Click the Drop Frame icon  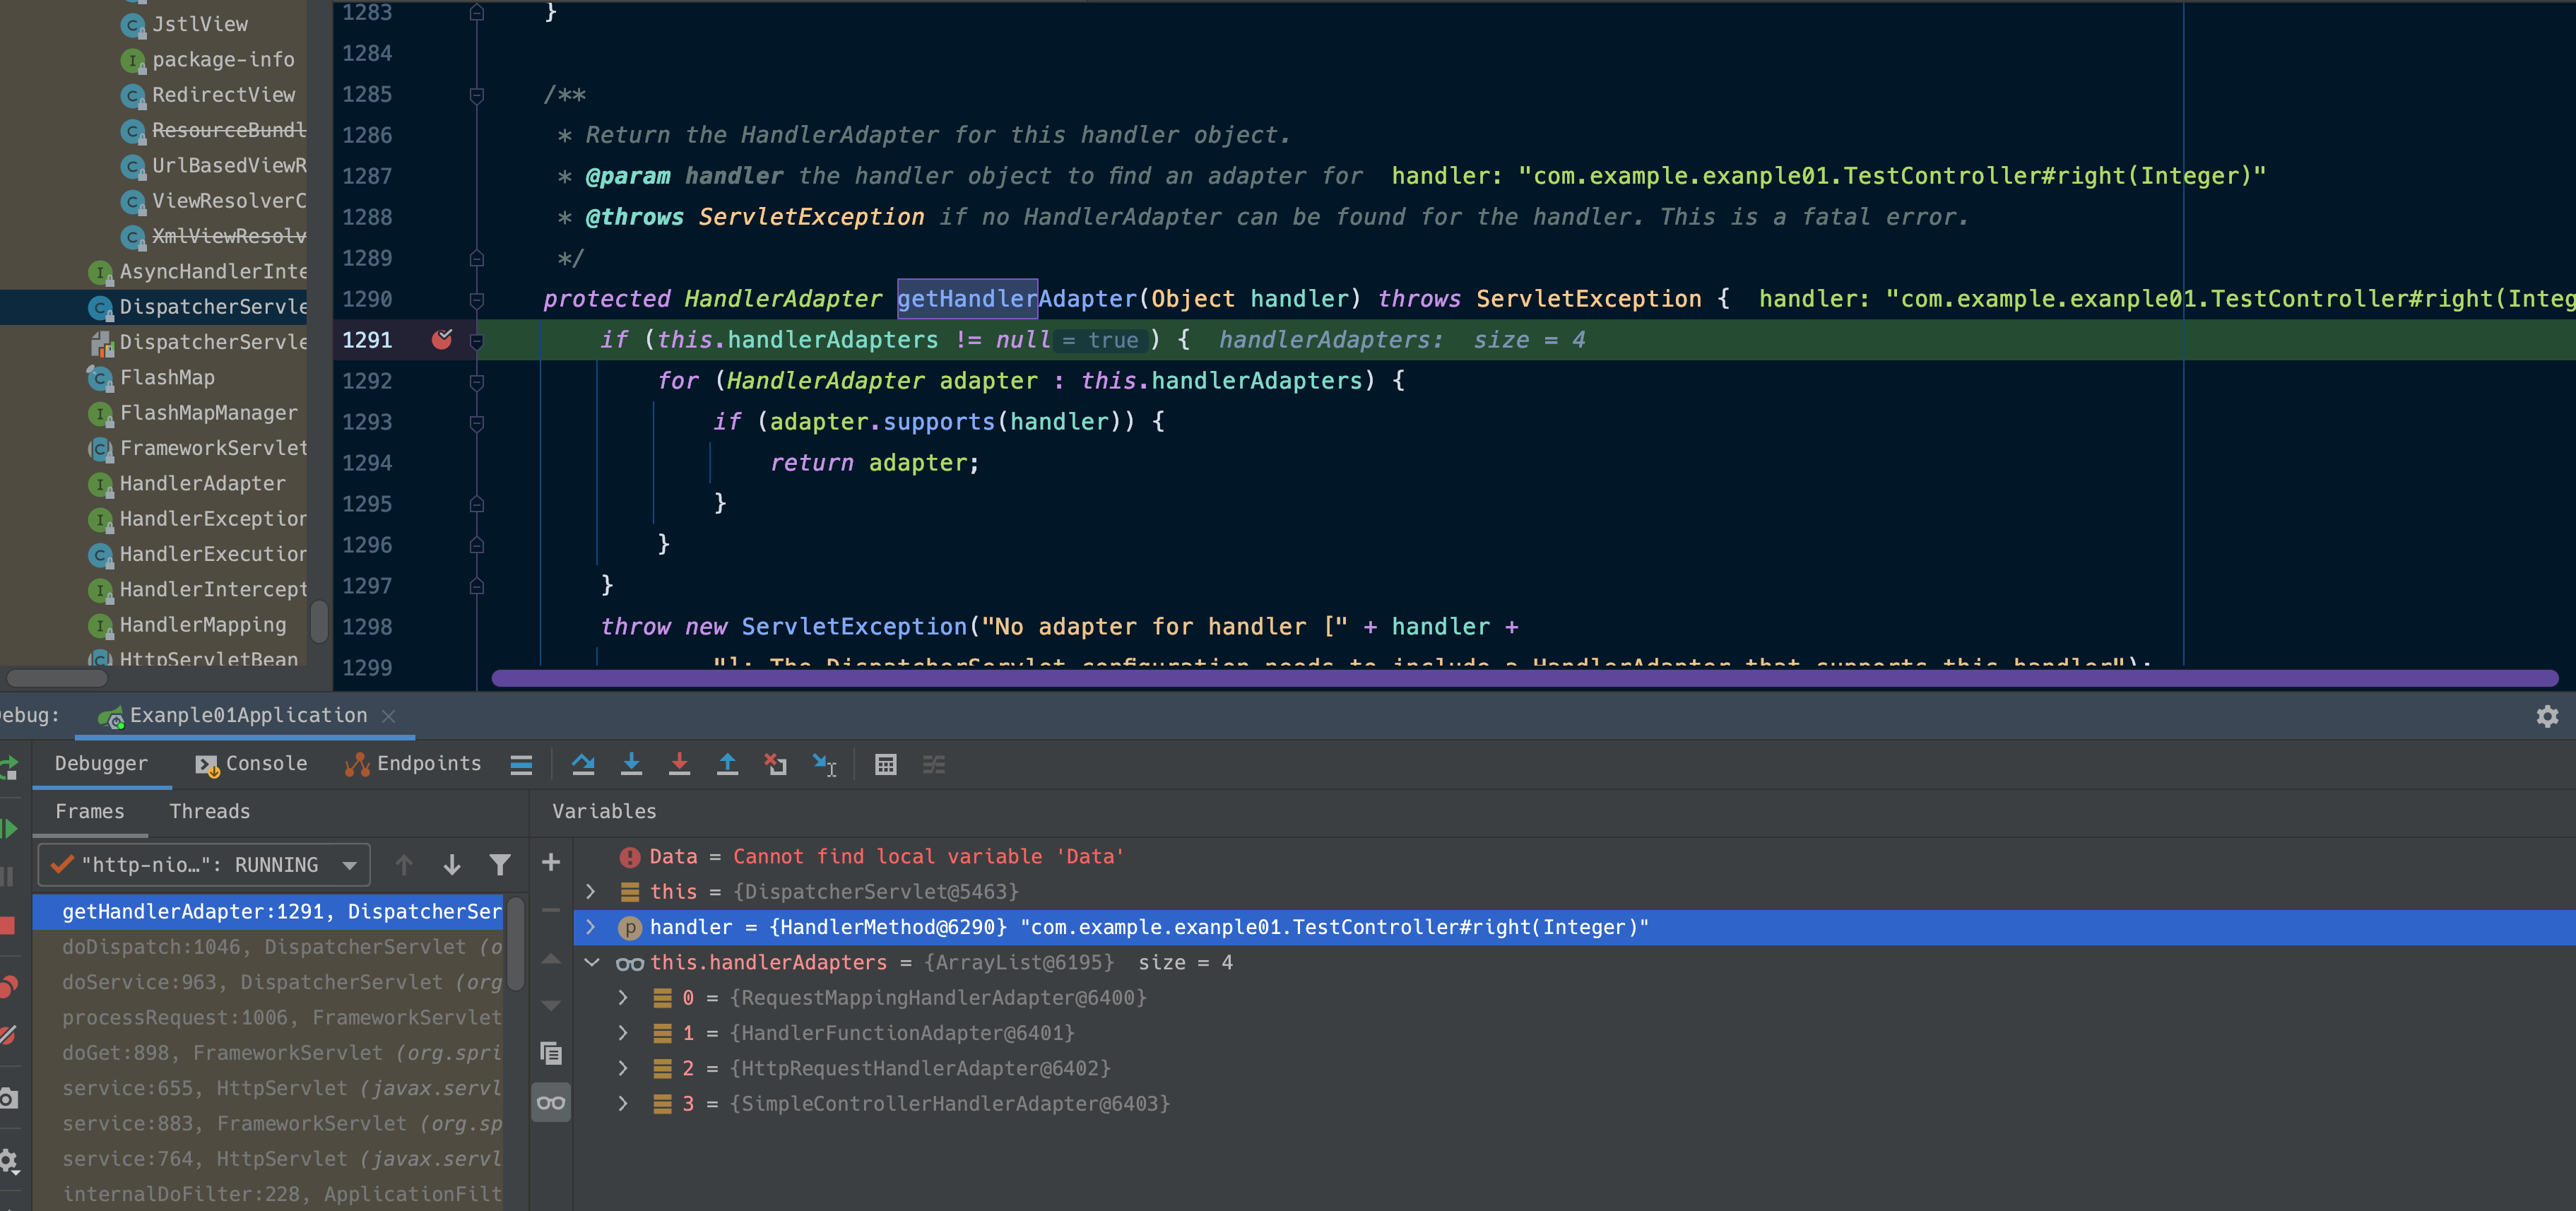(x=775, y=765)
